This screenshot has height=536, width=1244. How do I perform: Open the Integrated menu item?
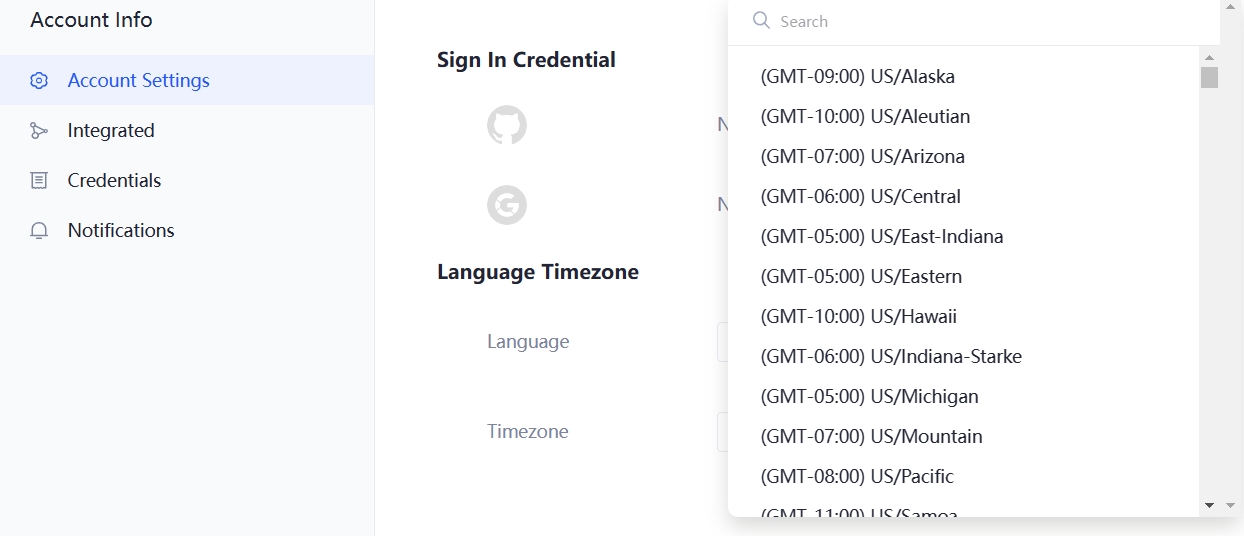111,131
